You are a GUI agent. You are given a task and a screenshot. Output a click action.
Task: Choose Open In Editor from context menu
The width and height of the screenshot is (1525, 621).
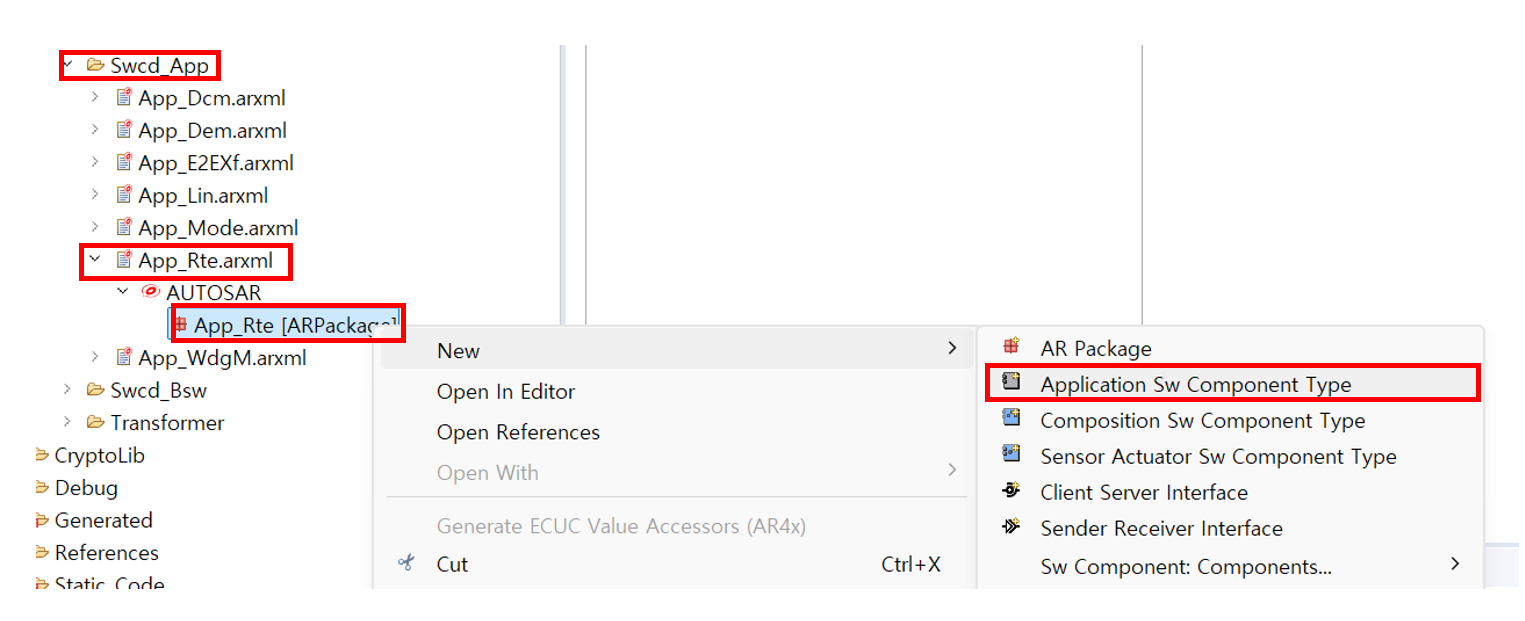pos(505,392)
